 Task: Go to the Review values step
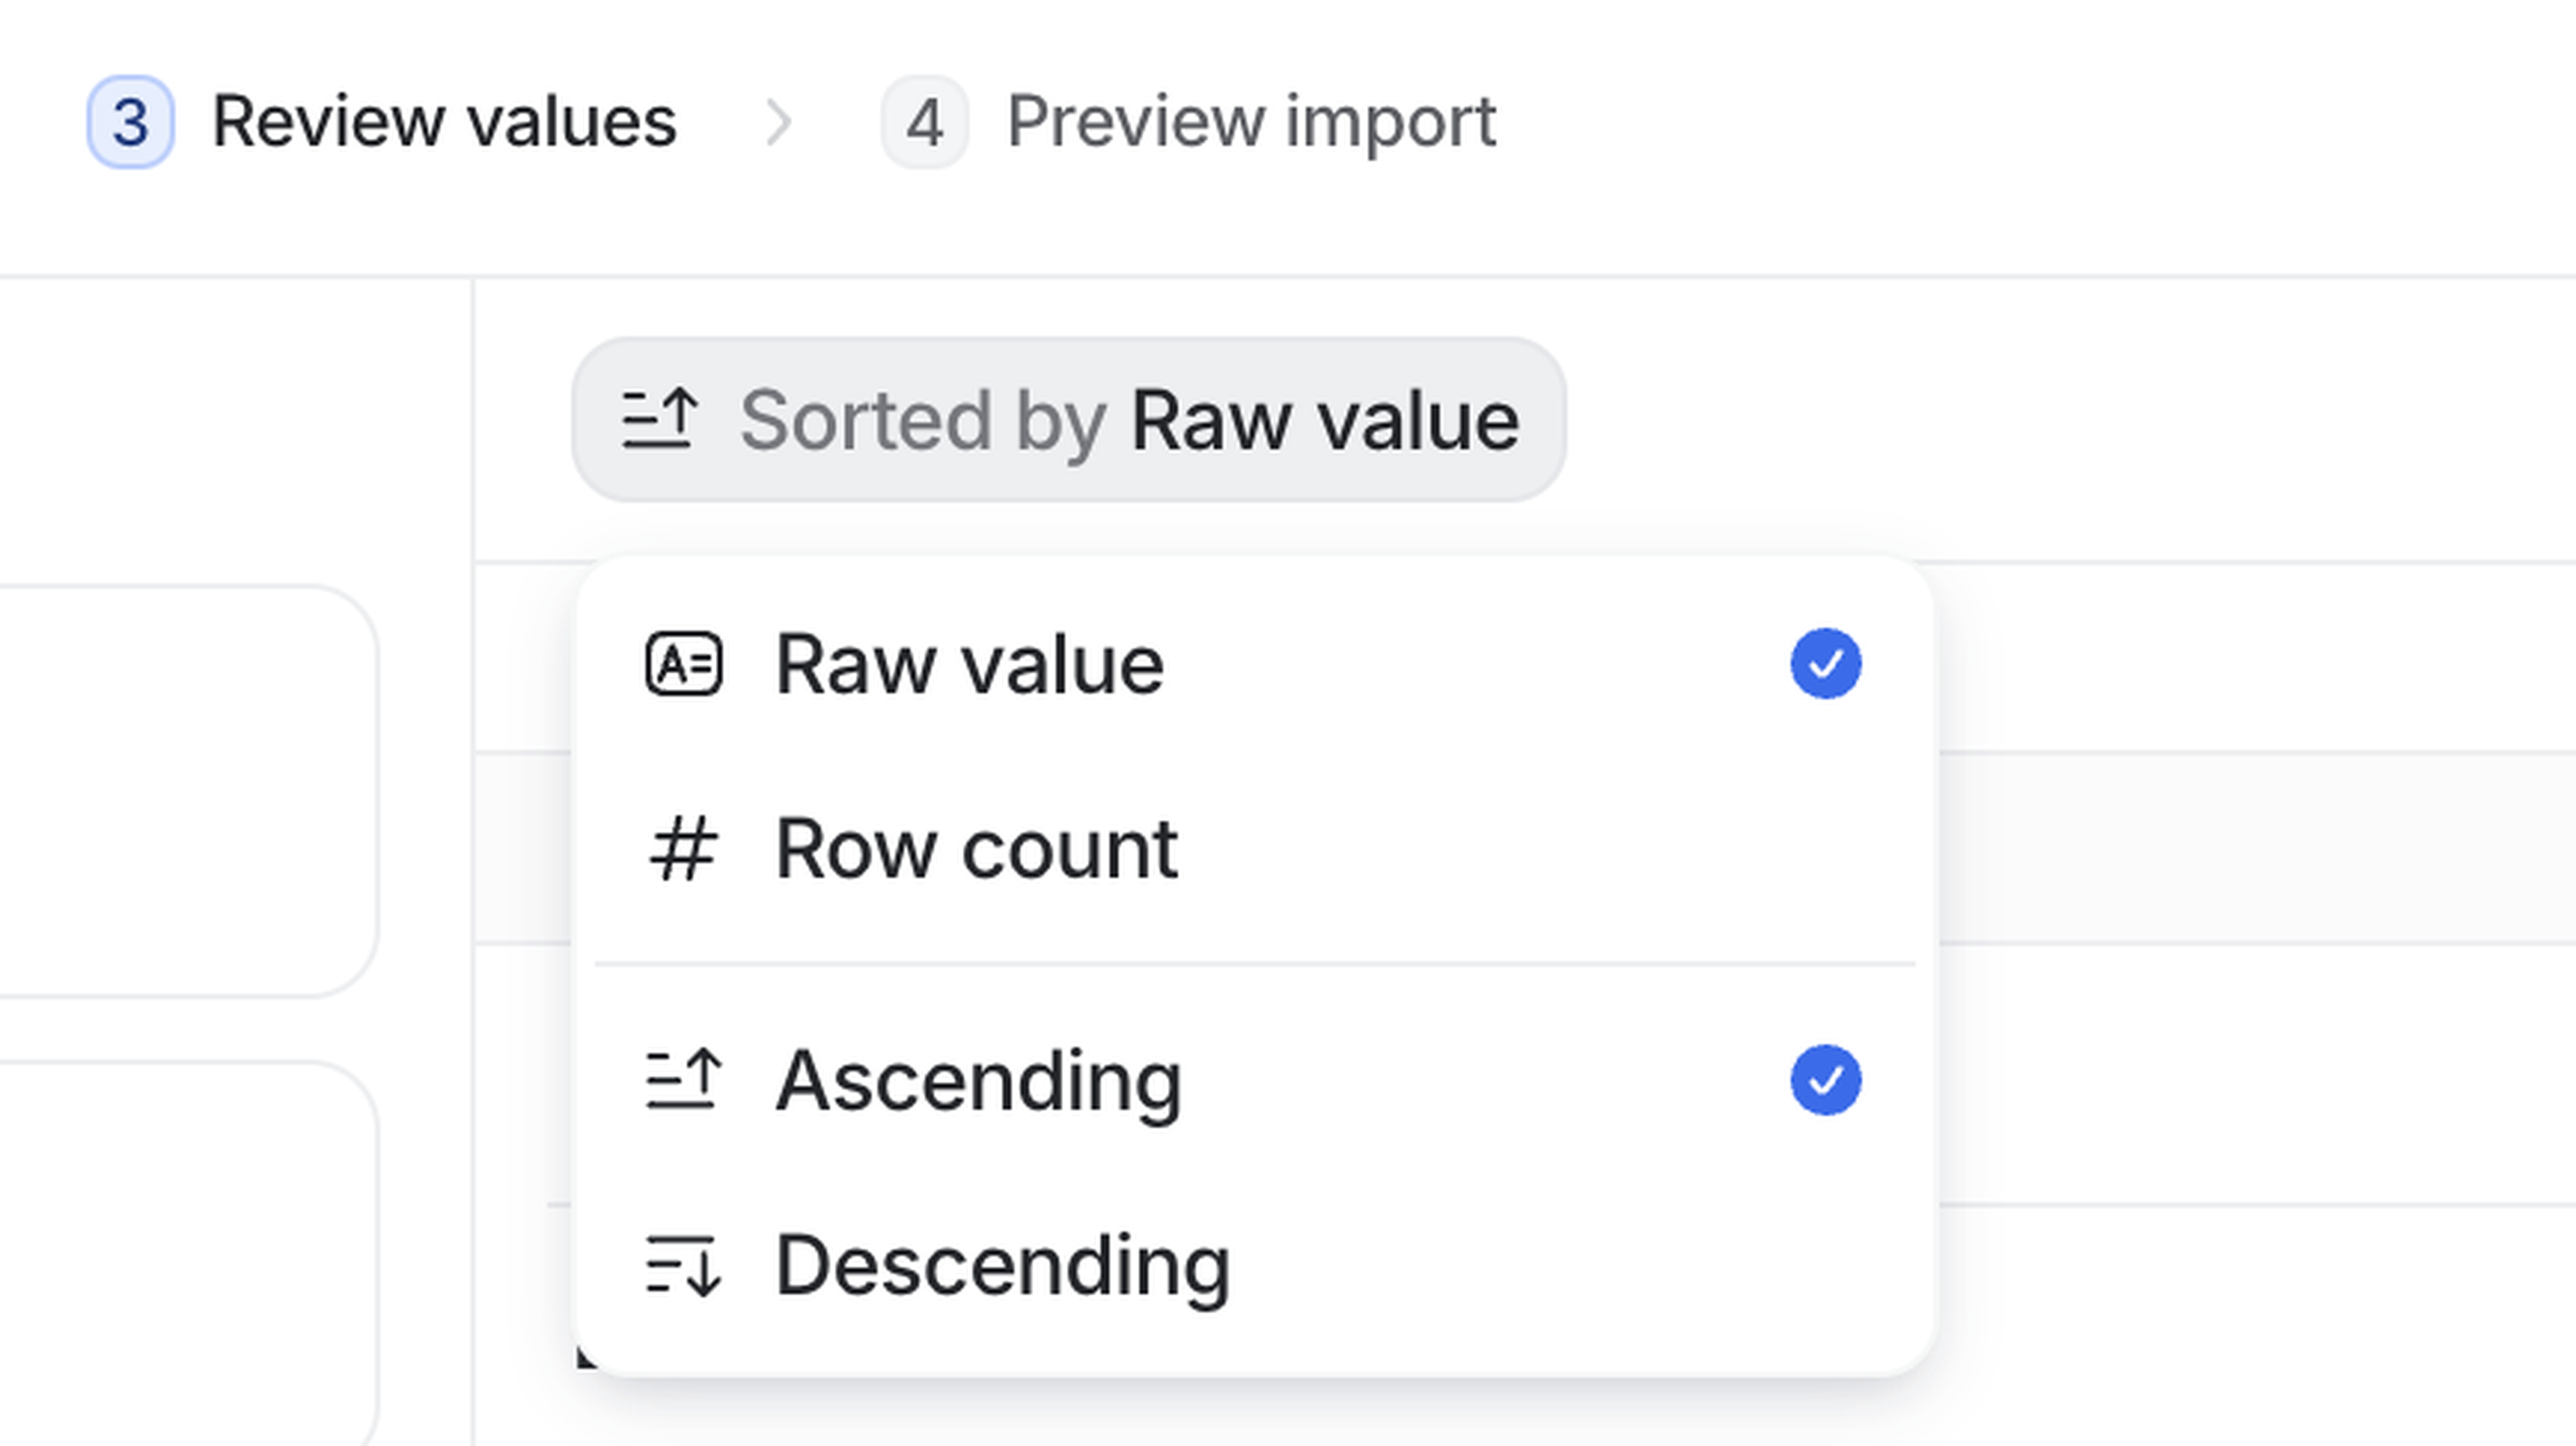coord(444,122)
